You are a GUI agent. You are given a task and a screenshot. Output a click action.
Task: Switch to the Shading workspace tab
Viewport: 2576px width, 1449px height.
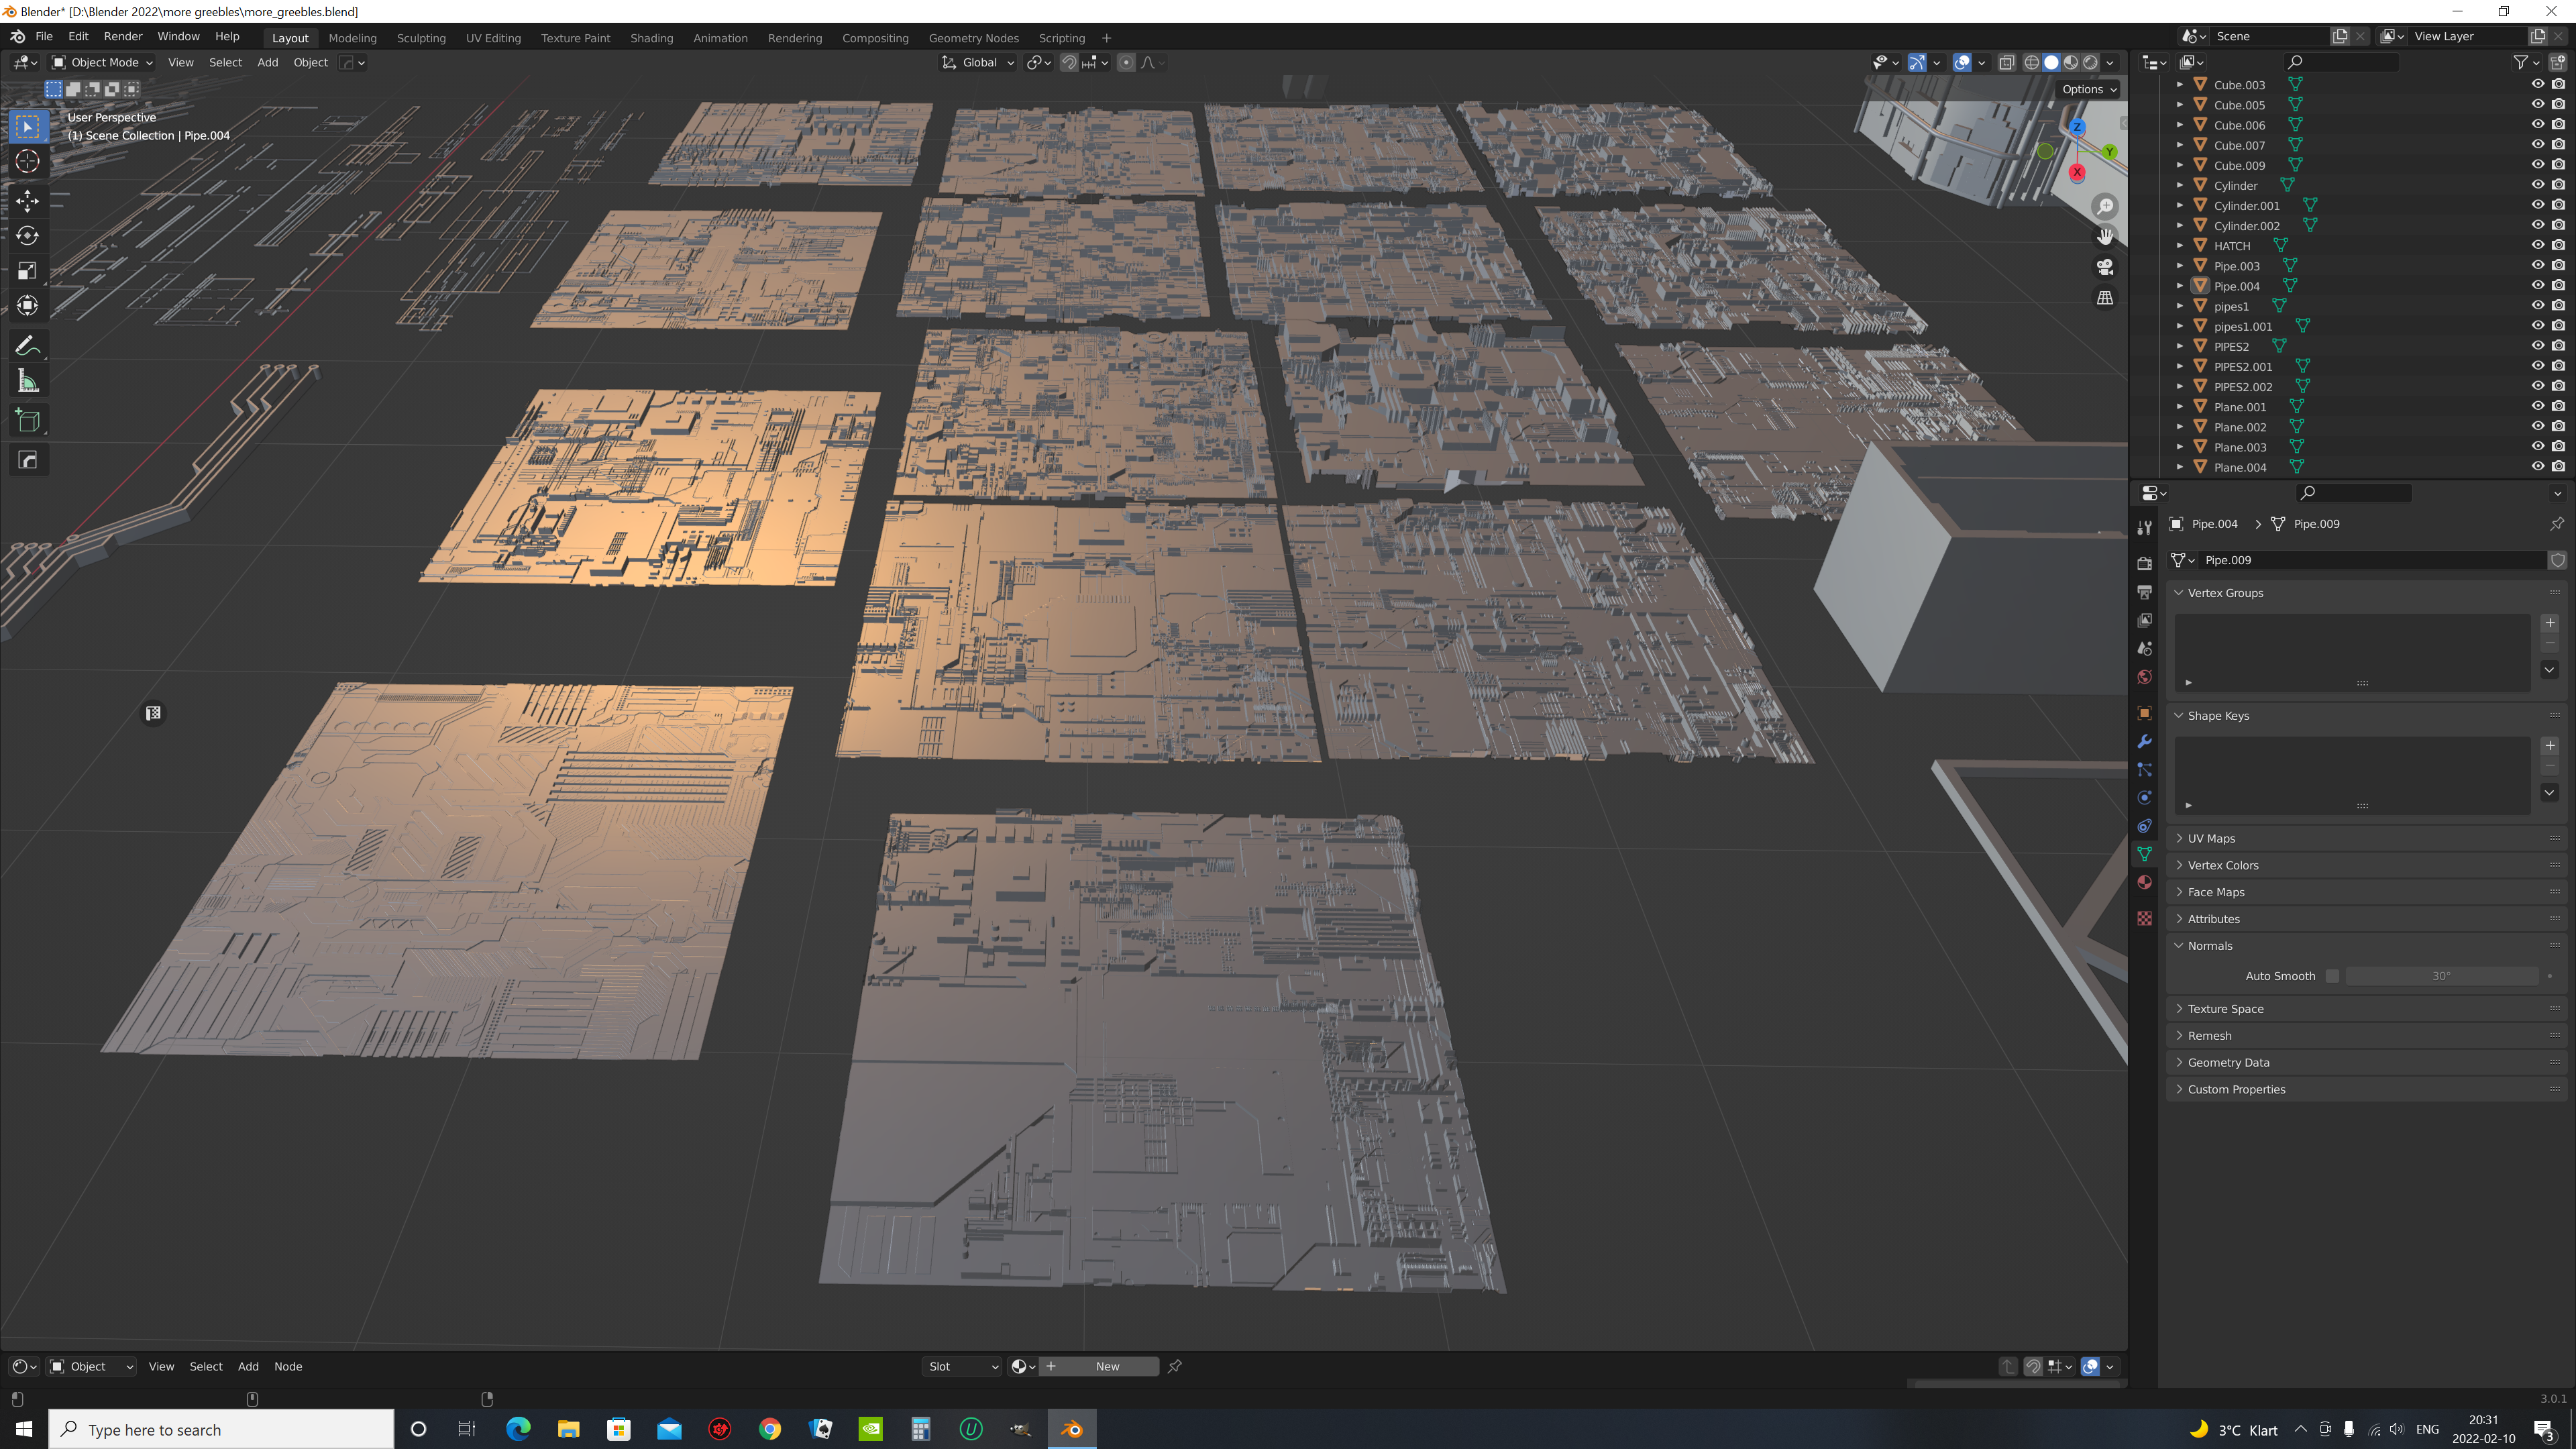[652, 37]
